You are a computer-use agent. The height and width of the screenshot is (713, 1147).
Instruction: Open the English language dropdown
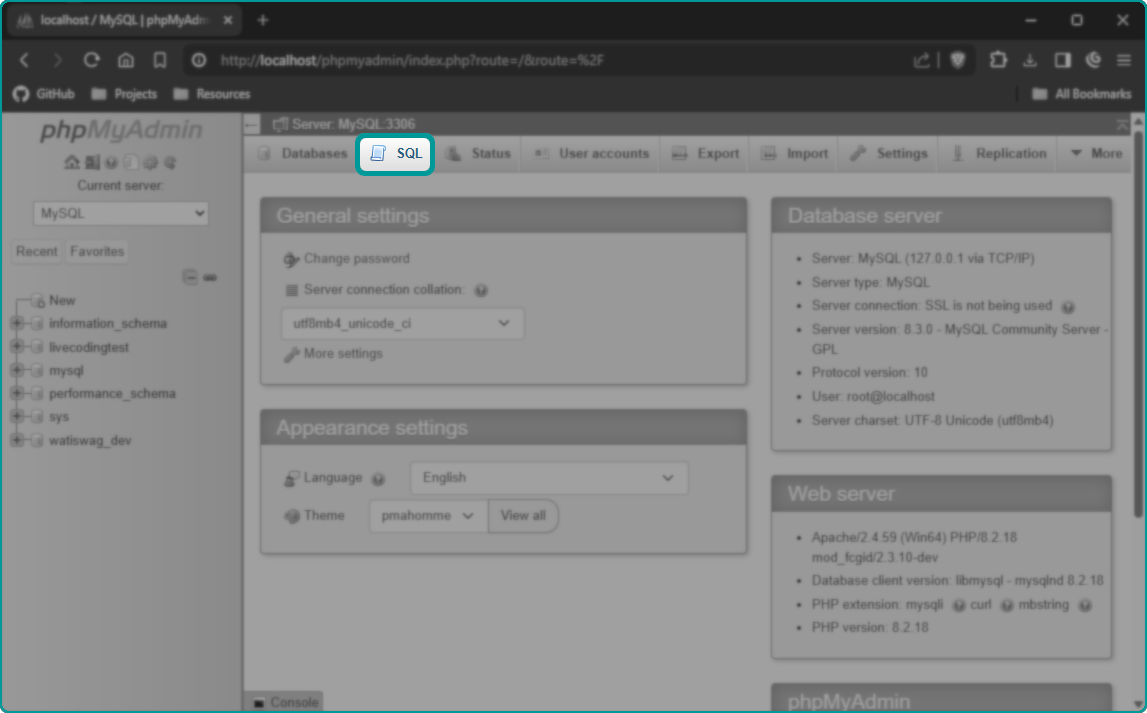click(x=549, y=478)
